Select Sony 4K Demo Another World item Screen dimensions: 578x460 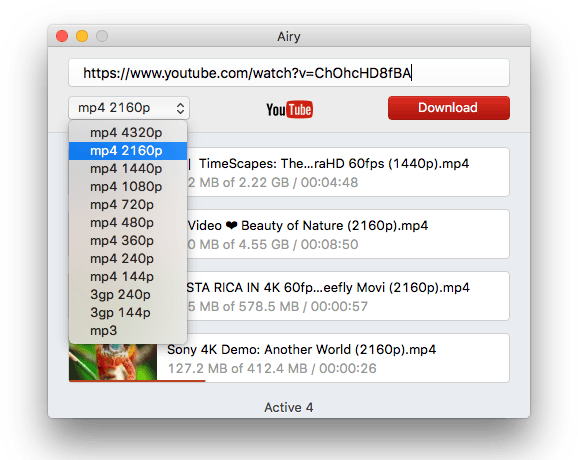[289, 358]
